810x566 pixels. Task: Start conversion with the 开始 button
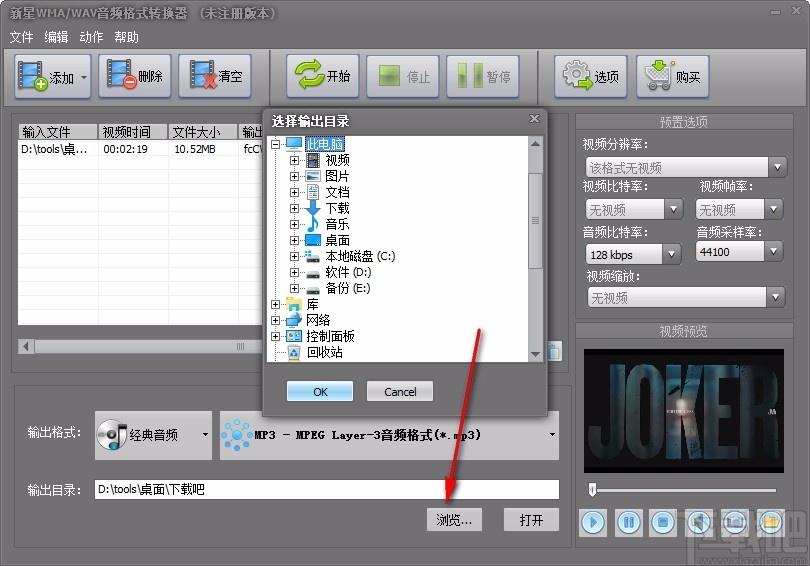pyautogui.click(x=323, y=76)
